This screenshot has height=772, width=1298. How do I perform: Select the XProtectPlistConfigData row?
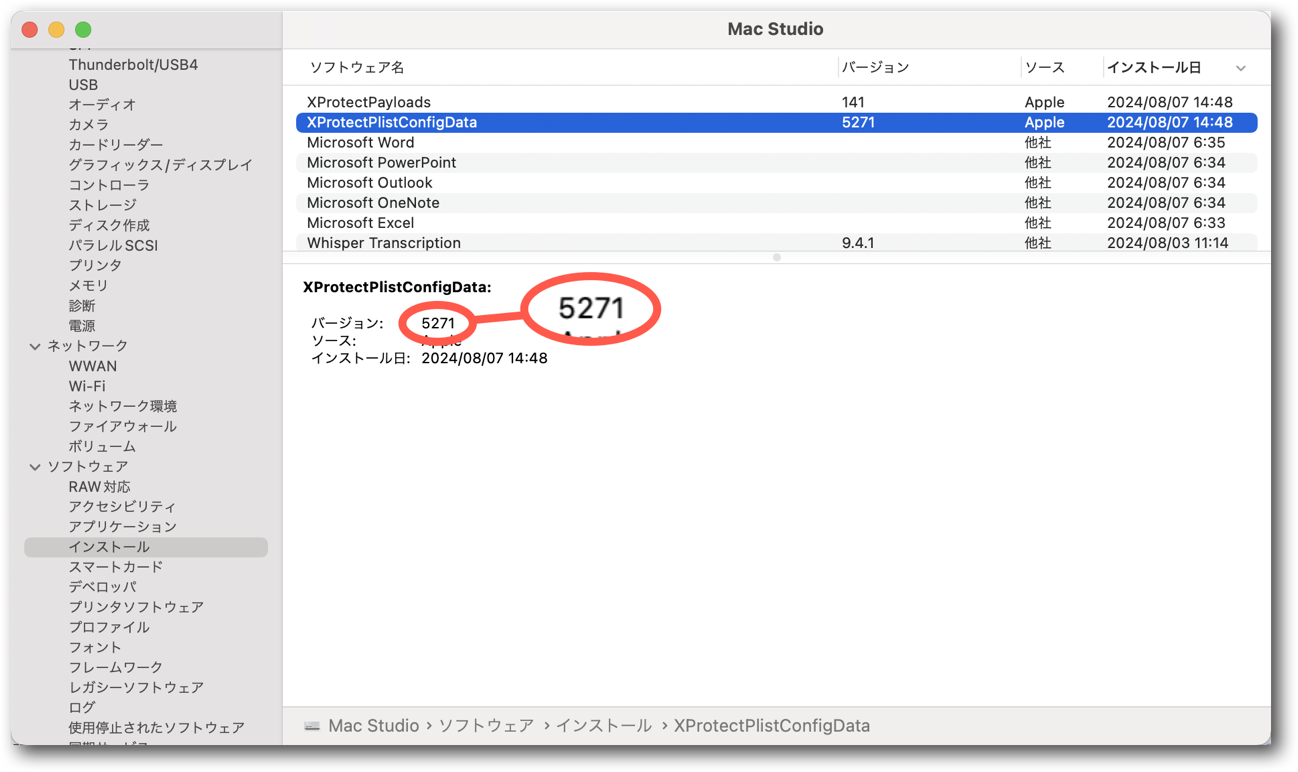coord(776,122)
